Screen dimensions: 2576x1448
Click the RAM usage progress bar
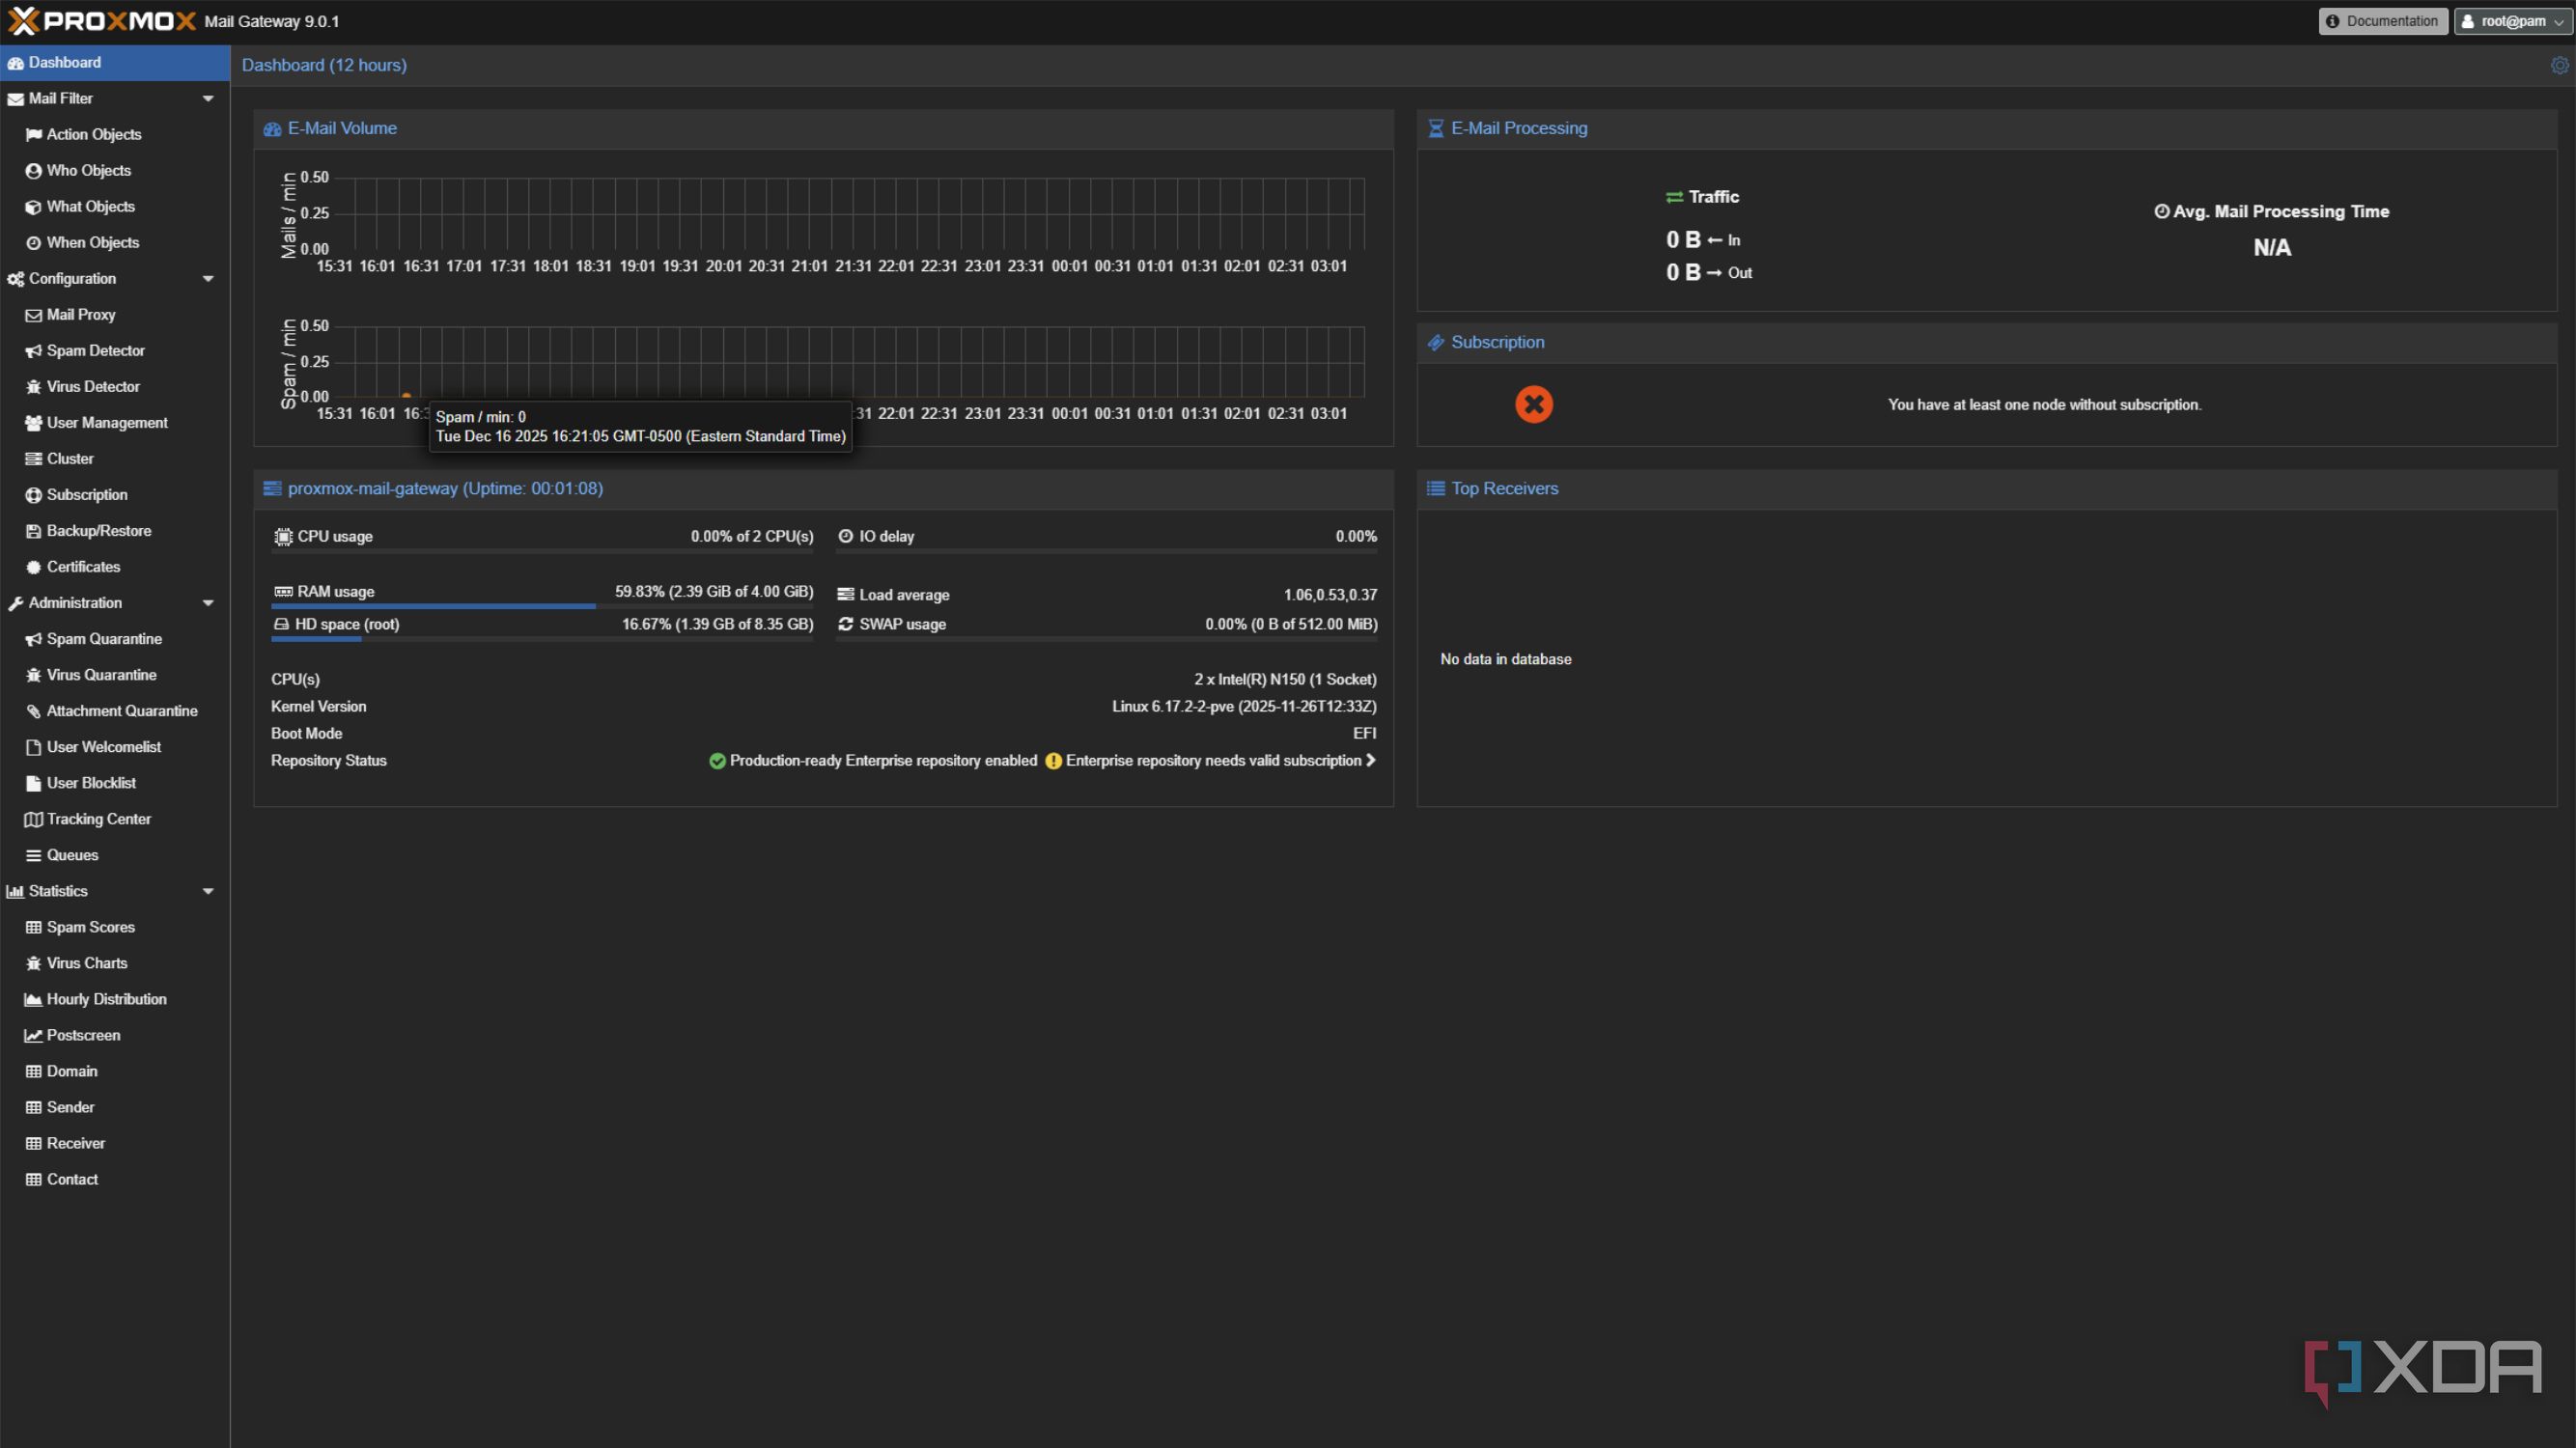tap(542, 606)
